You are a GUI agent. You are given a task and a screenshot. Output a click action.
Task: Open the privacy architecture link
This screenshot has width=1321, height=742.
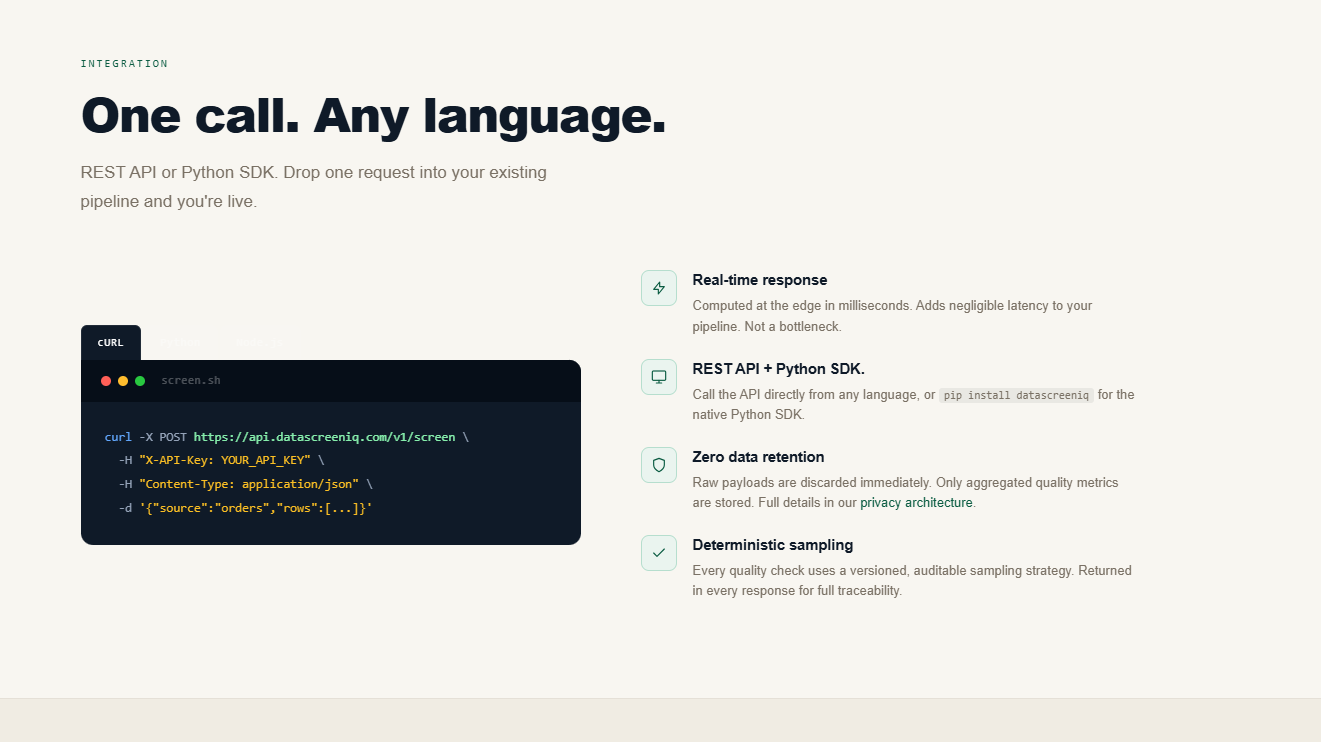(916, 503)
